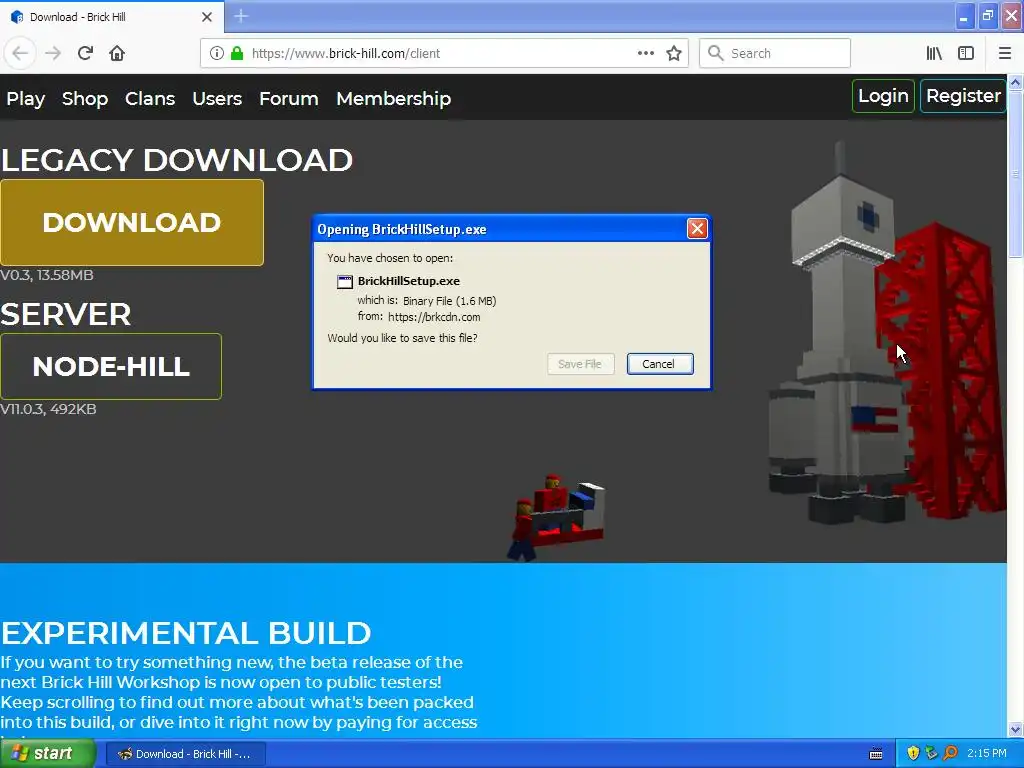
Task: Click the BrickHillSetup.exe filename text
Action: point(409,281)
